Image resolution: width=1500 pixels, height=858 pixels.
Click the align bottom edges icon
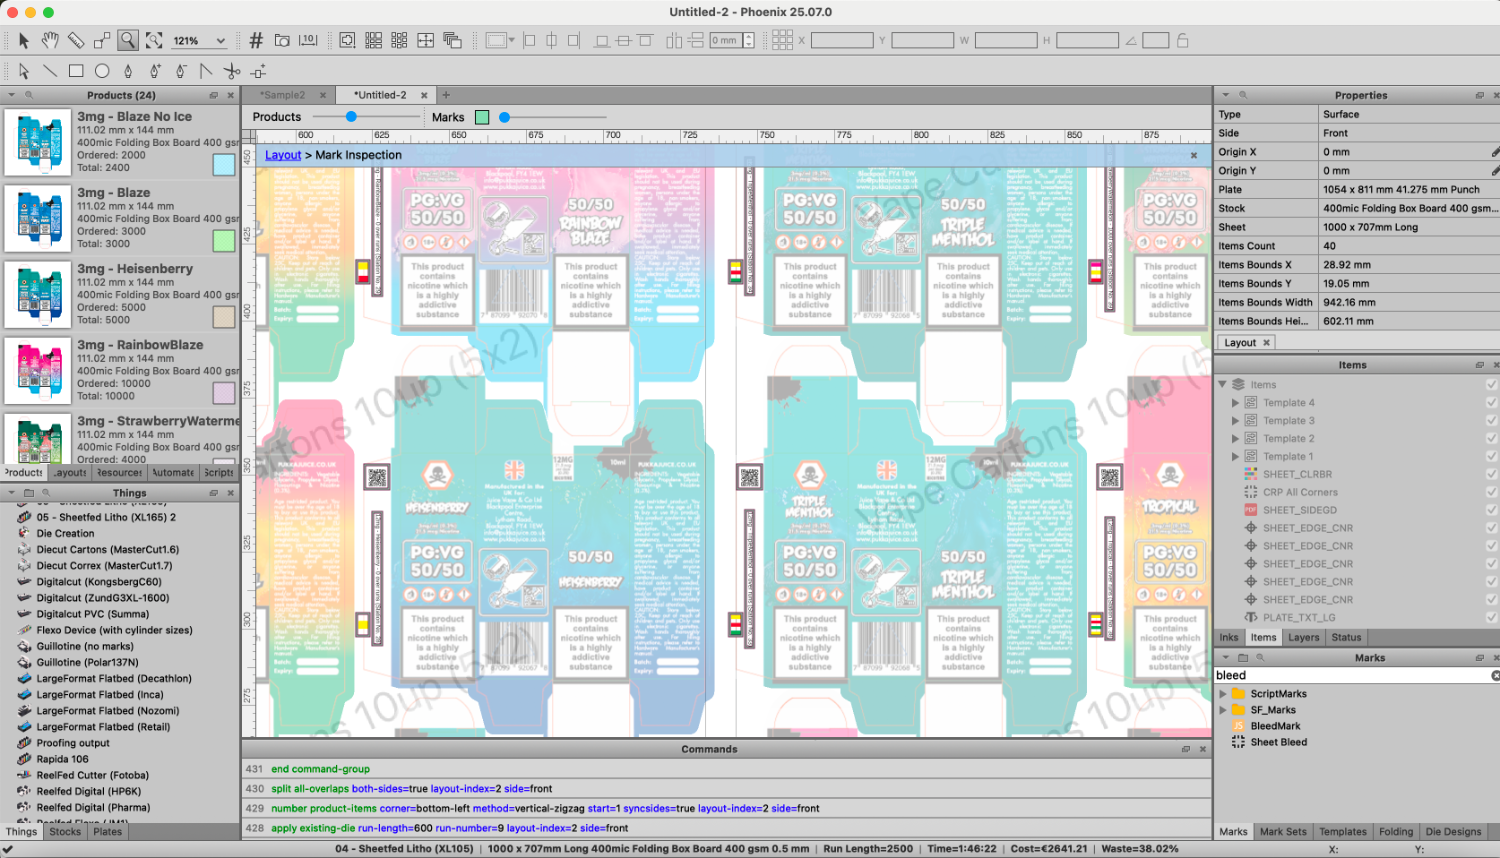(601, 41)
